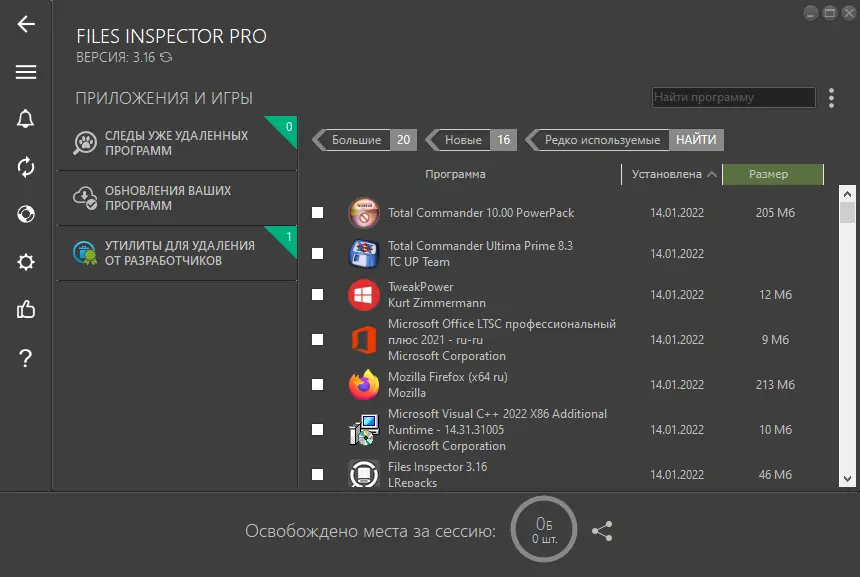
Task: Click the Программа column header
Action: (x=455, y=174)
